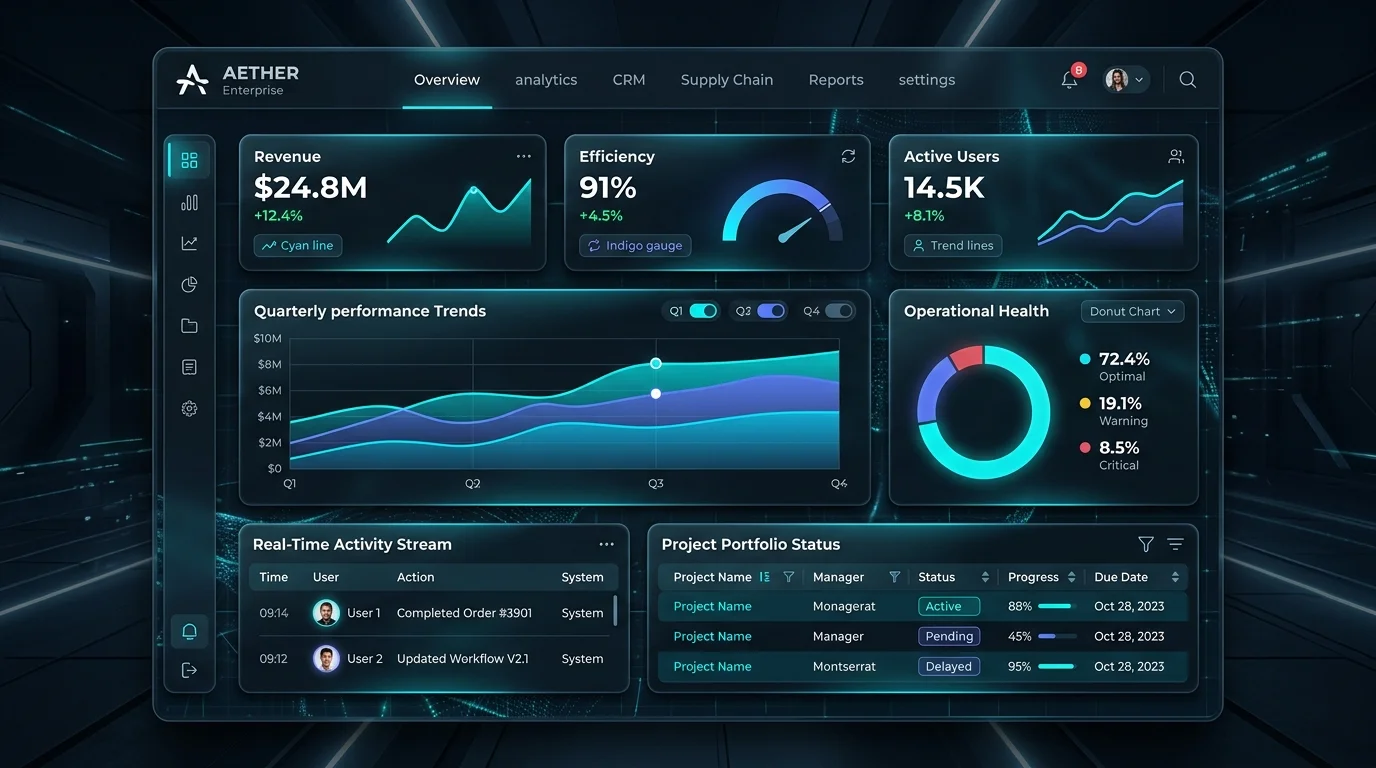The image size is (1376, 768).
Task: Sort by the Due Date column arrows
Action: (1175, 577)
